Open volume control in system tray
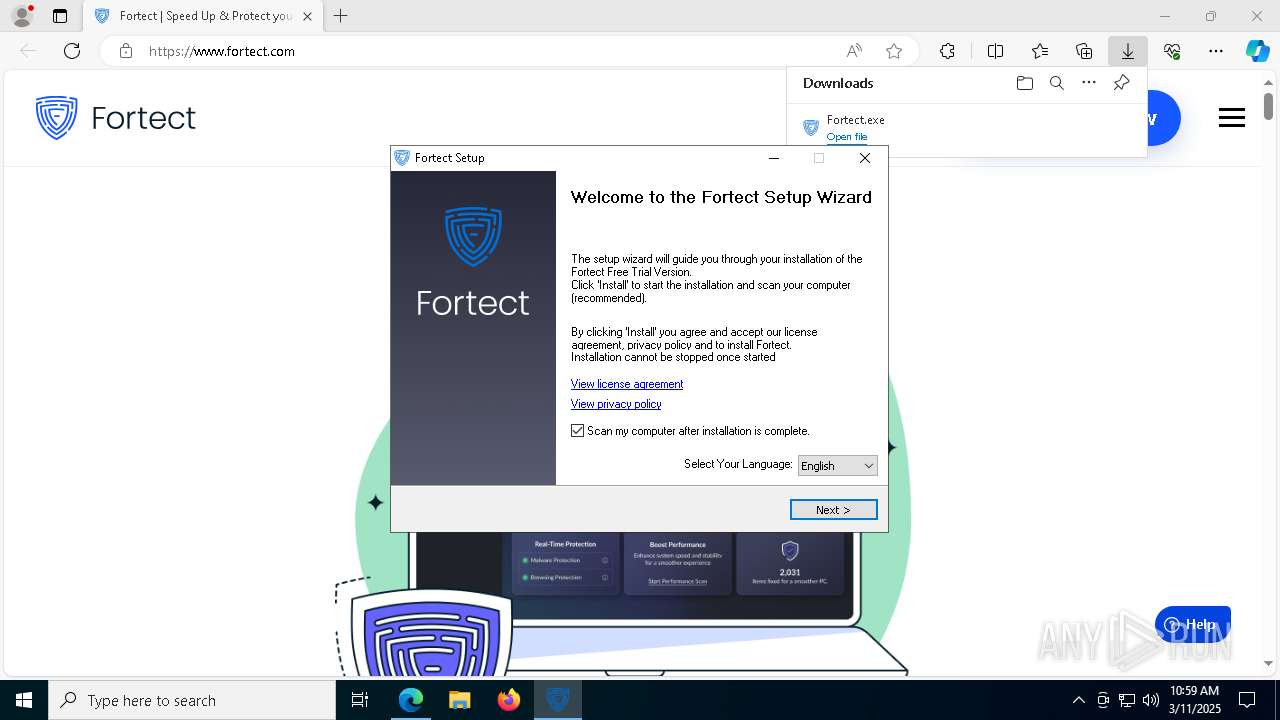The image size is (1280, 720). click(x=1151, y=700)
